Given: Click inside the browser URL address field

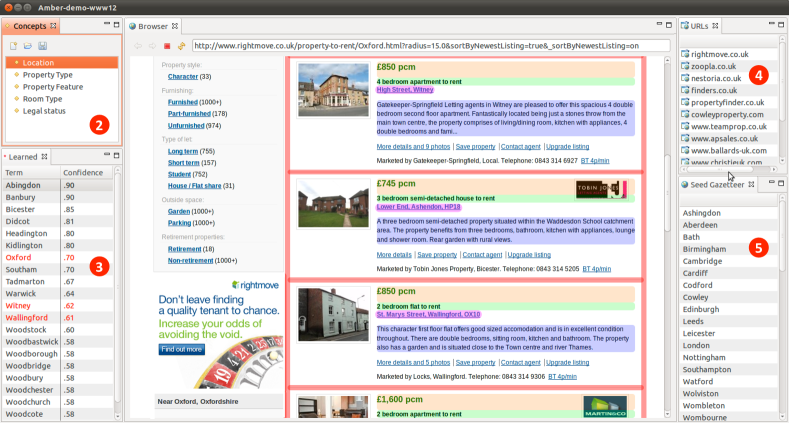Looking at the screenshot, I should (430, 45).
